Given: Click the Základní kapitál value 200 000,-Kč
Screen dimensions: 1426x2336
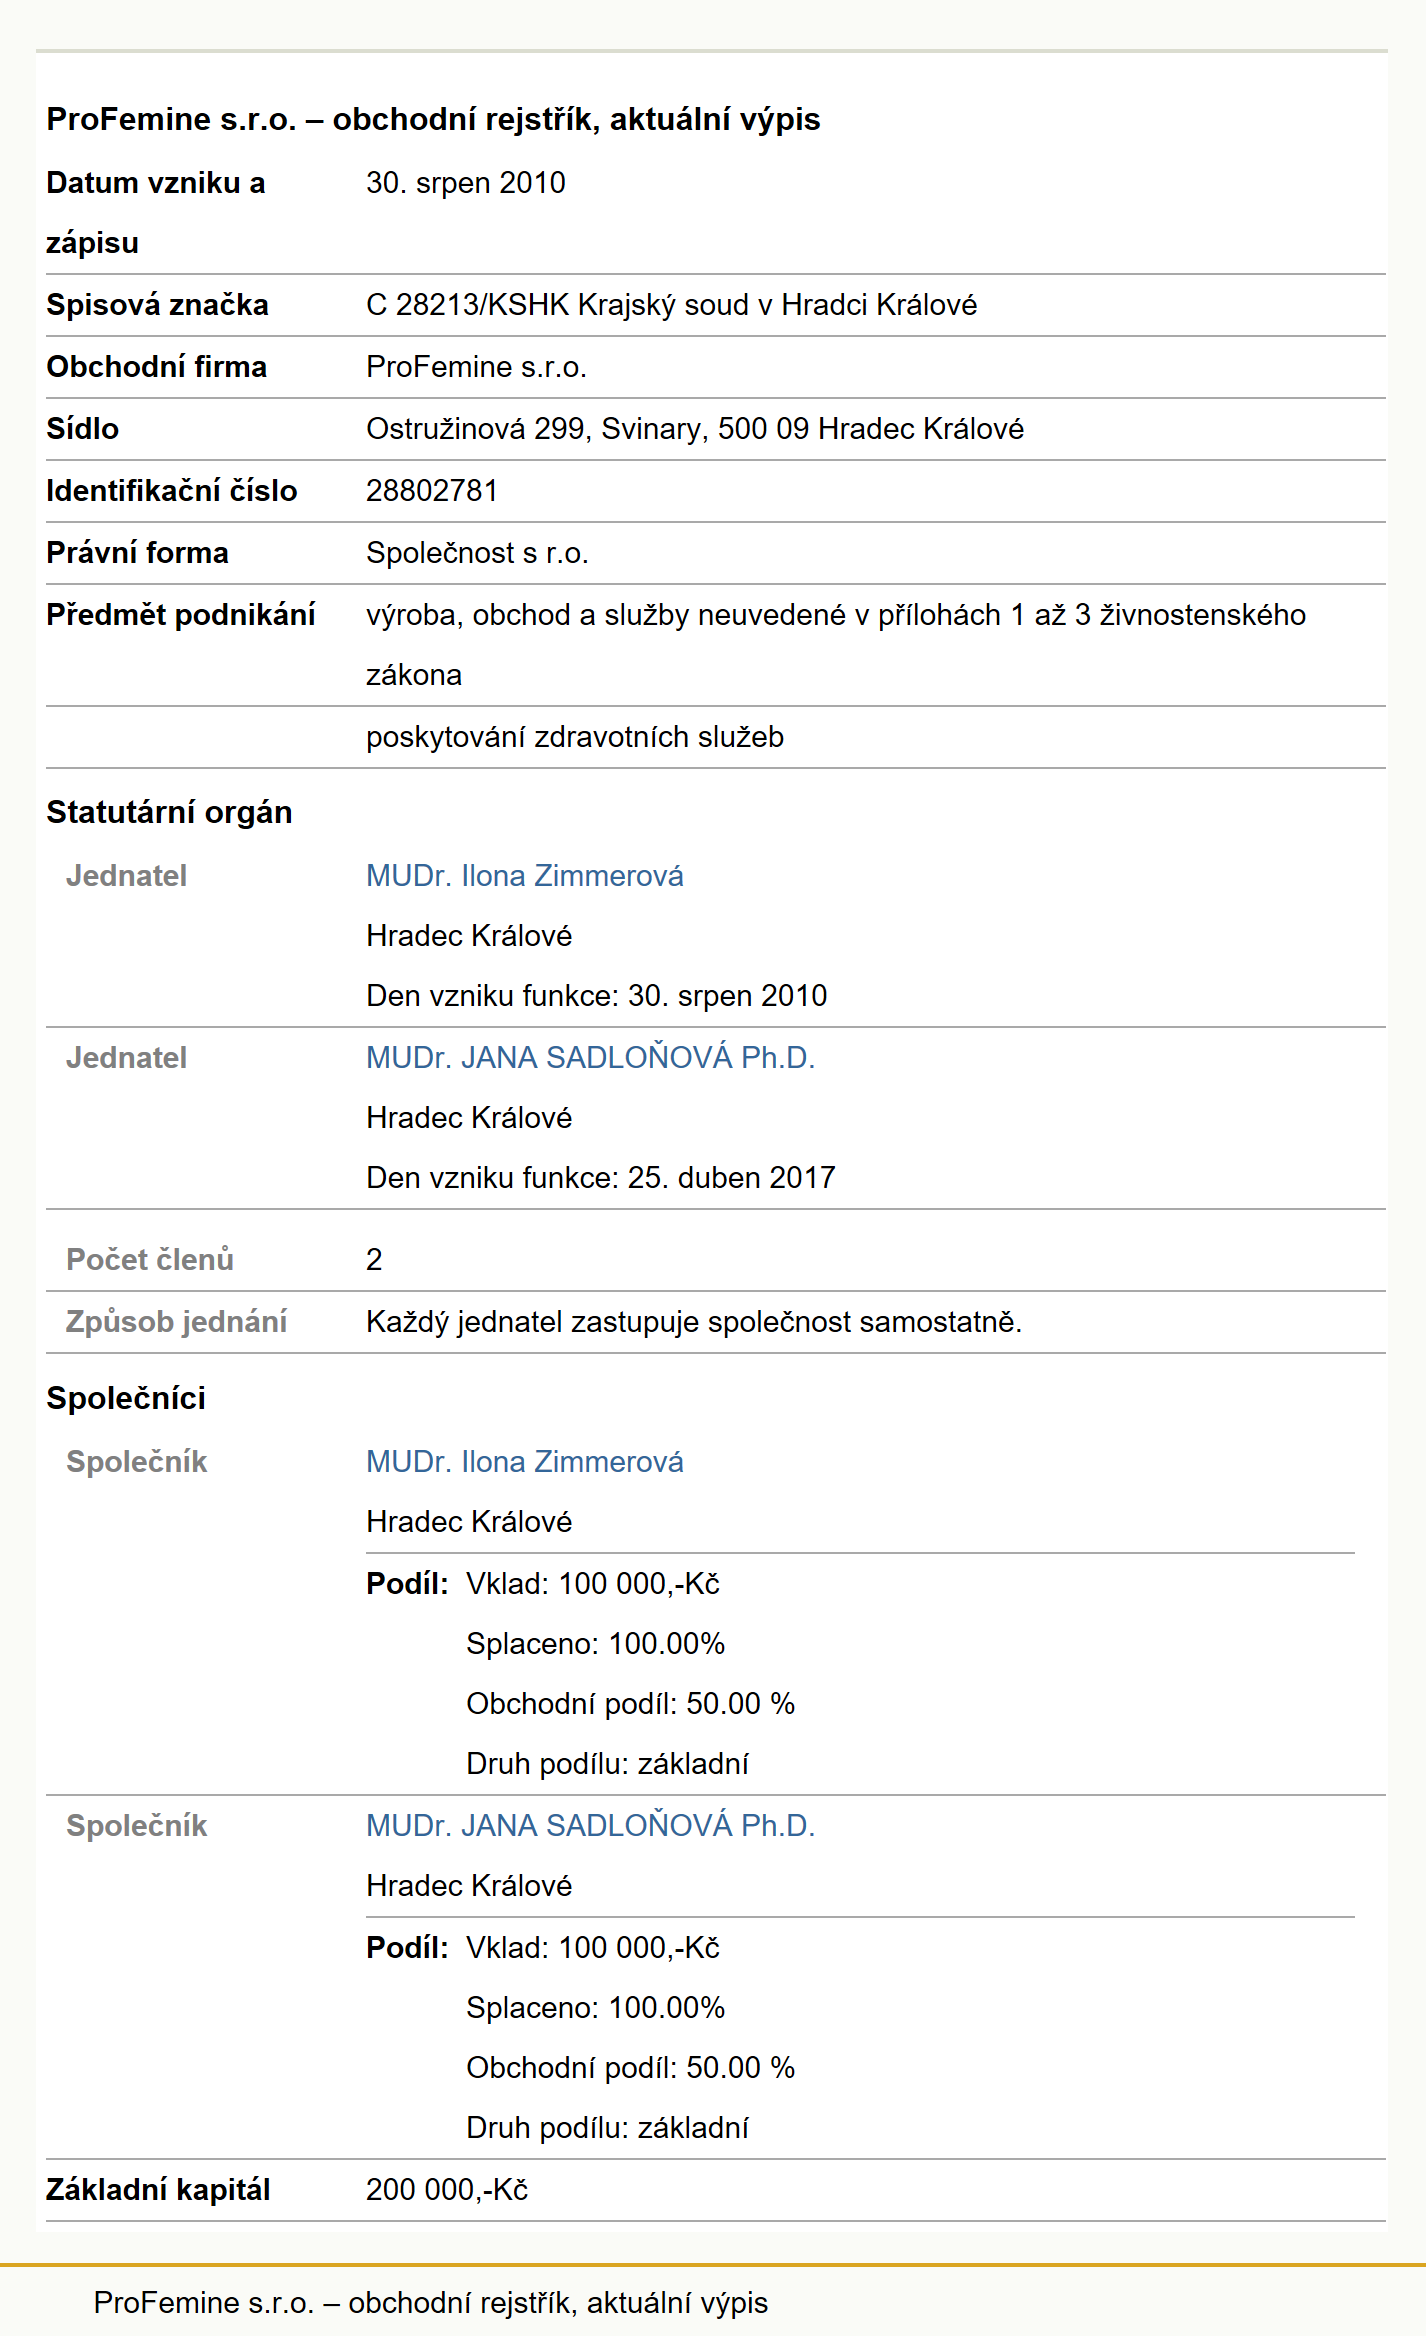Looking at the screenshot, I should (x=447, y=2190).
